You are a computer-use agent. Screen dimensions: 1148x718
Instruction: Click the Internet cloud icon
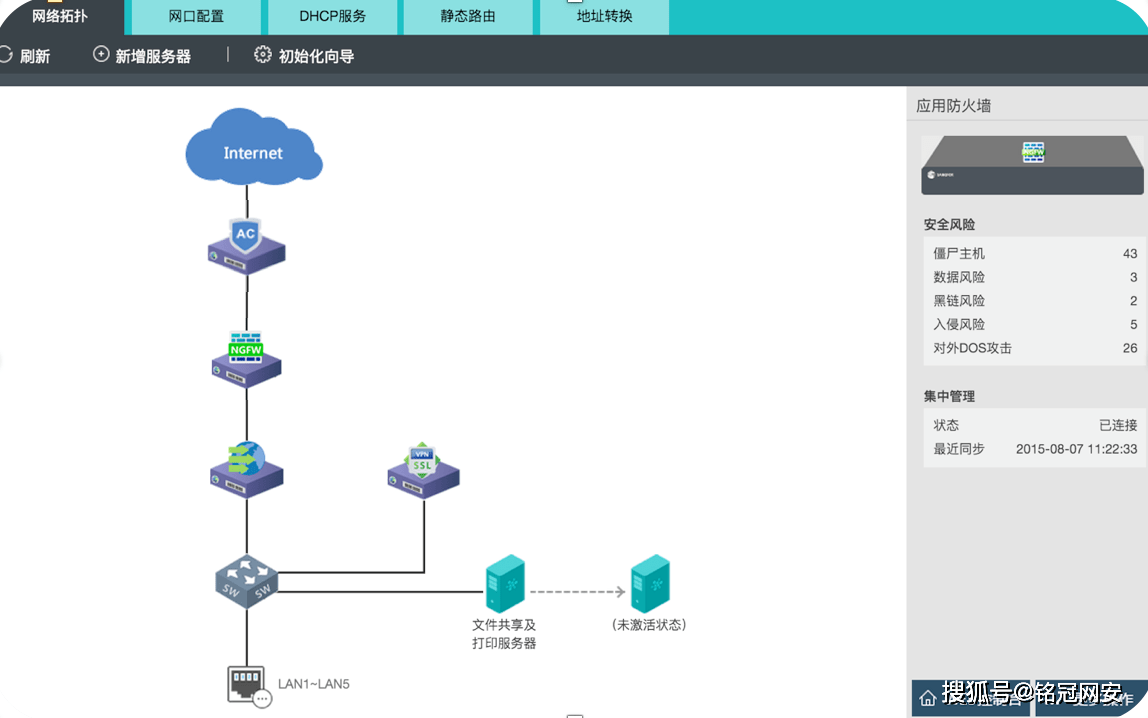[x=253, y=150]
